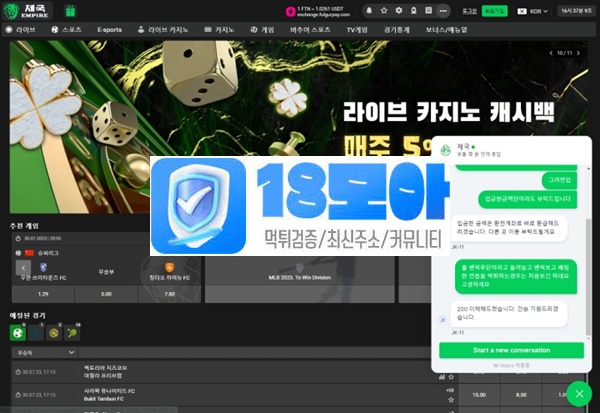600x413 pixels.
Task: Click the 로그인 login link
Action: [470, 11]
